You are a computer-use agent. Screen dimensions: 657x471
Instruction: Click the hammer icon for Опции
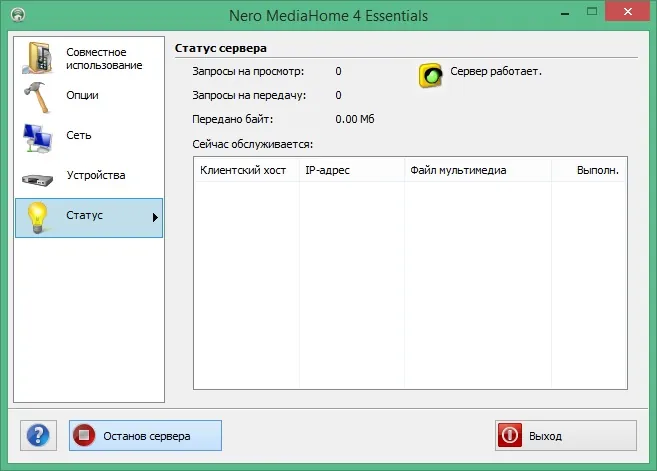38,97
